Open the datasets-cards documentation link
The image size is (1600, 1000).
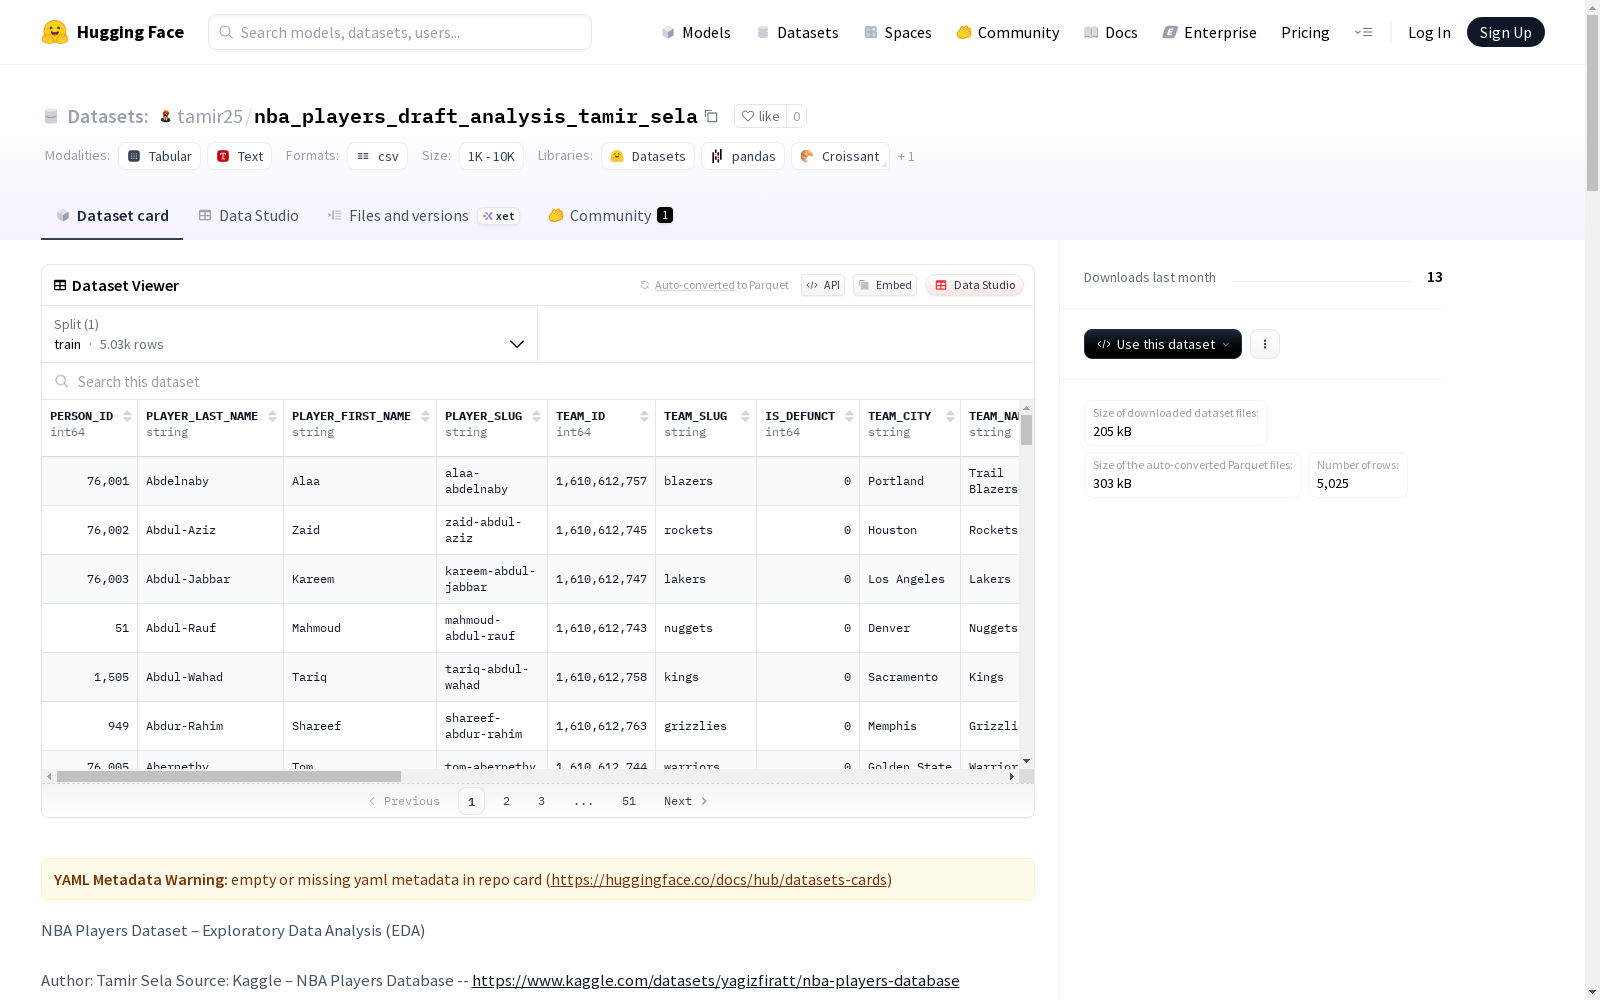(x=719, y=879)
